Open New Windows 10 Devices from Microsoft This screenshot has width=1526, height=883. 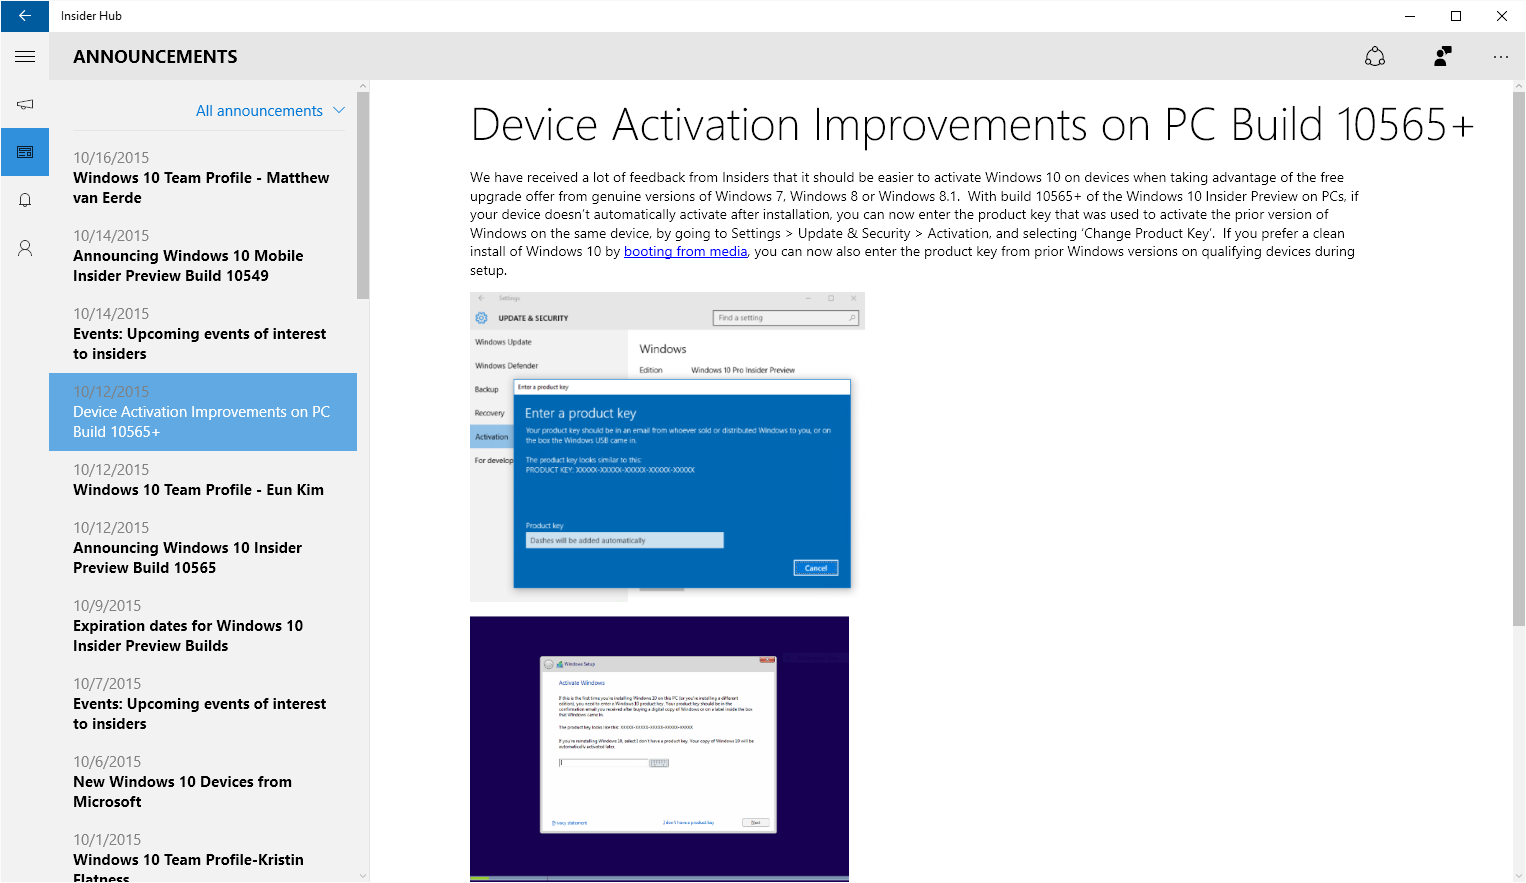(203, 782)
